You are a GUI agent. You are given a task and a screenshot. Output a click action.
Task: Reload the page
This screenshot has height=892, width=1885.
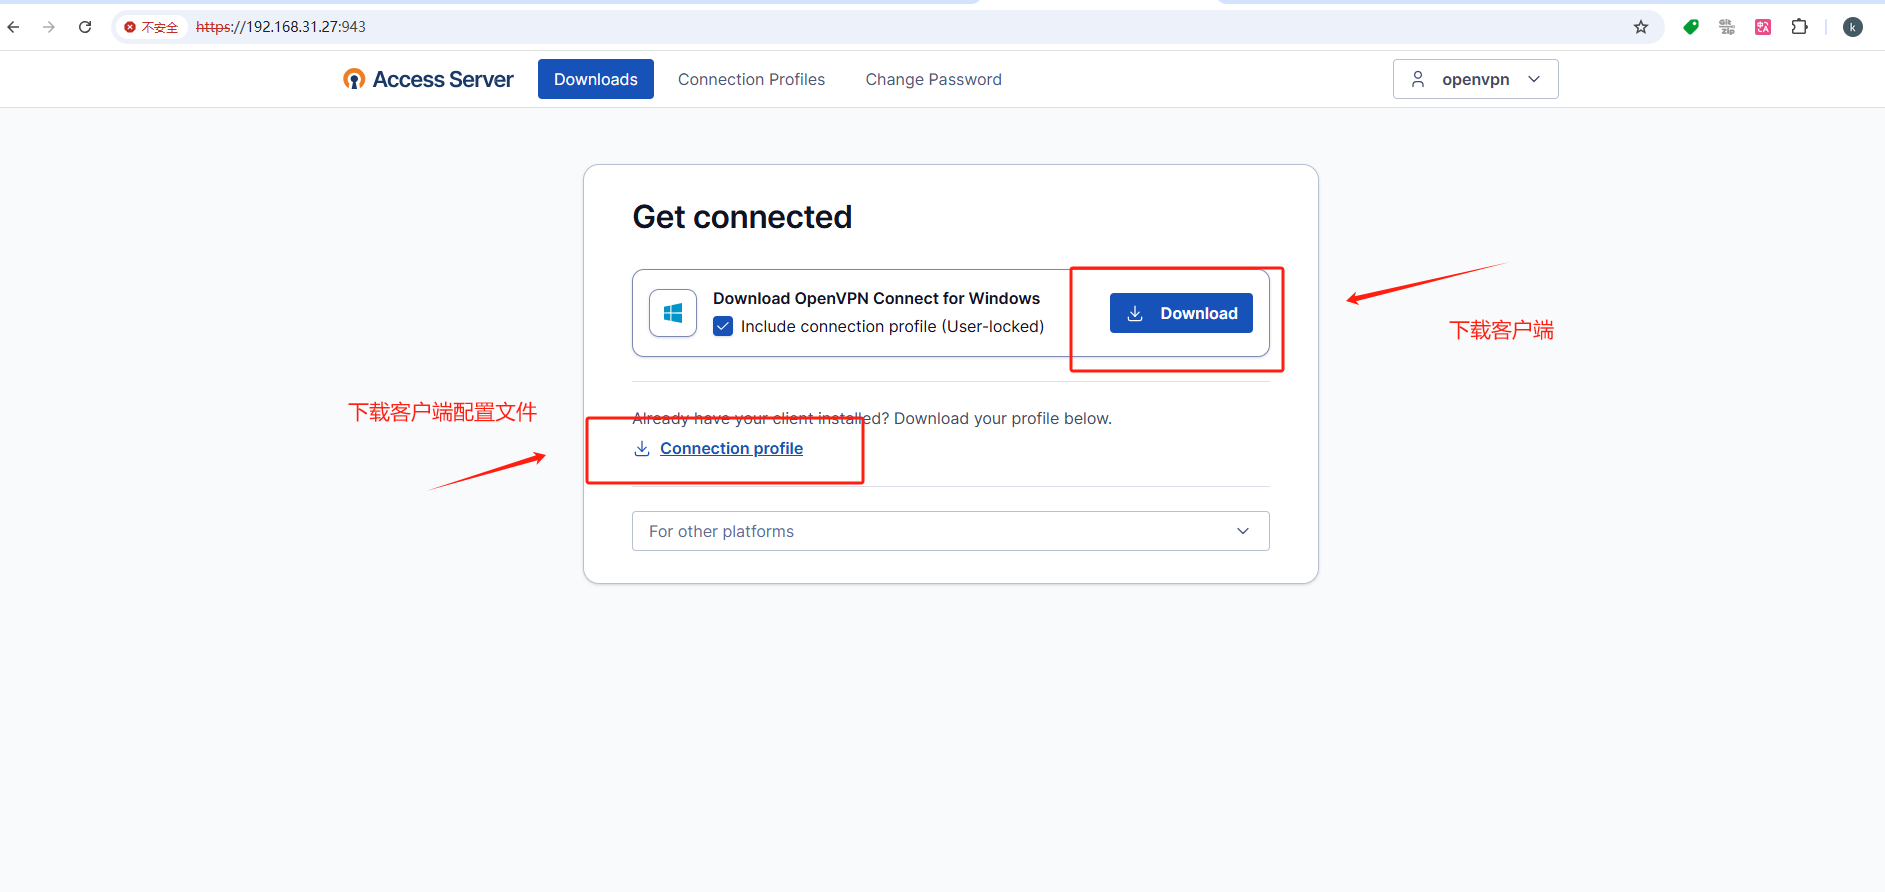point(85,27)
